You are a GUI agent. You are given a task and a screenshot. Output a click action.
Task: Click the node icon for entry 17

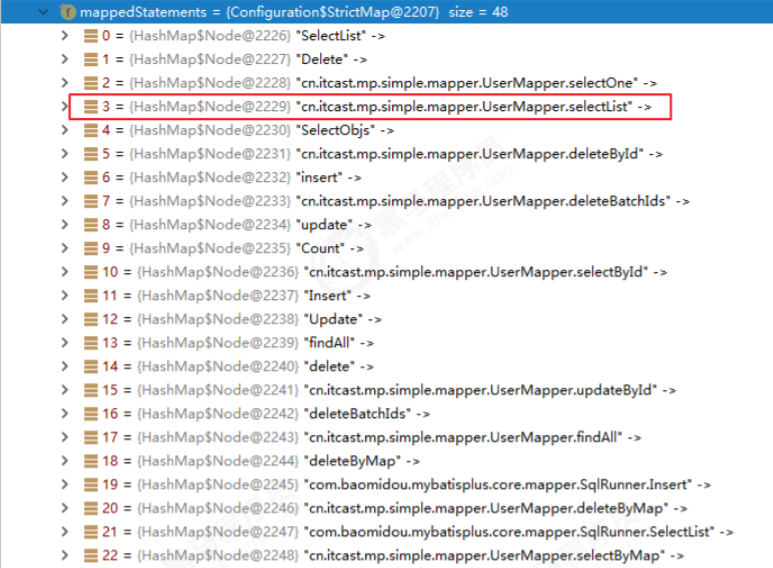91,438
